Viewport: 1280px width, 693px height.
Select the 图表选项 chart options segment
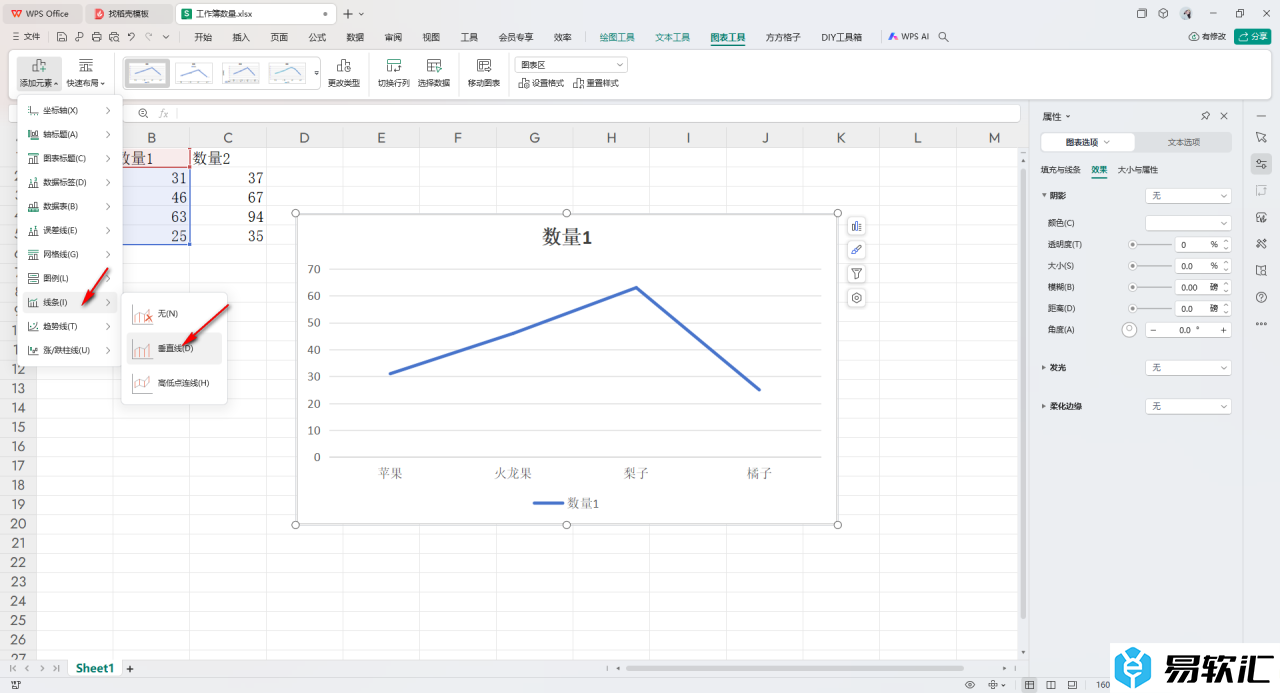pos(1088,142)
